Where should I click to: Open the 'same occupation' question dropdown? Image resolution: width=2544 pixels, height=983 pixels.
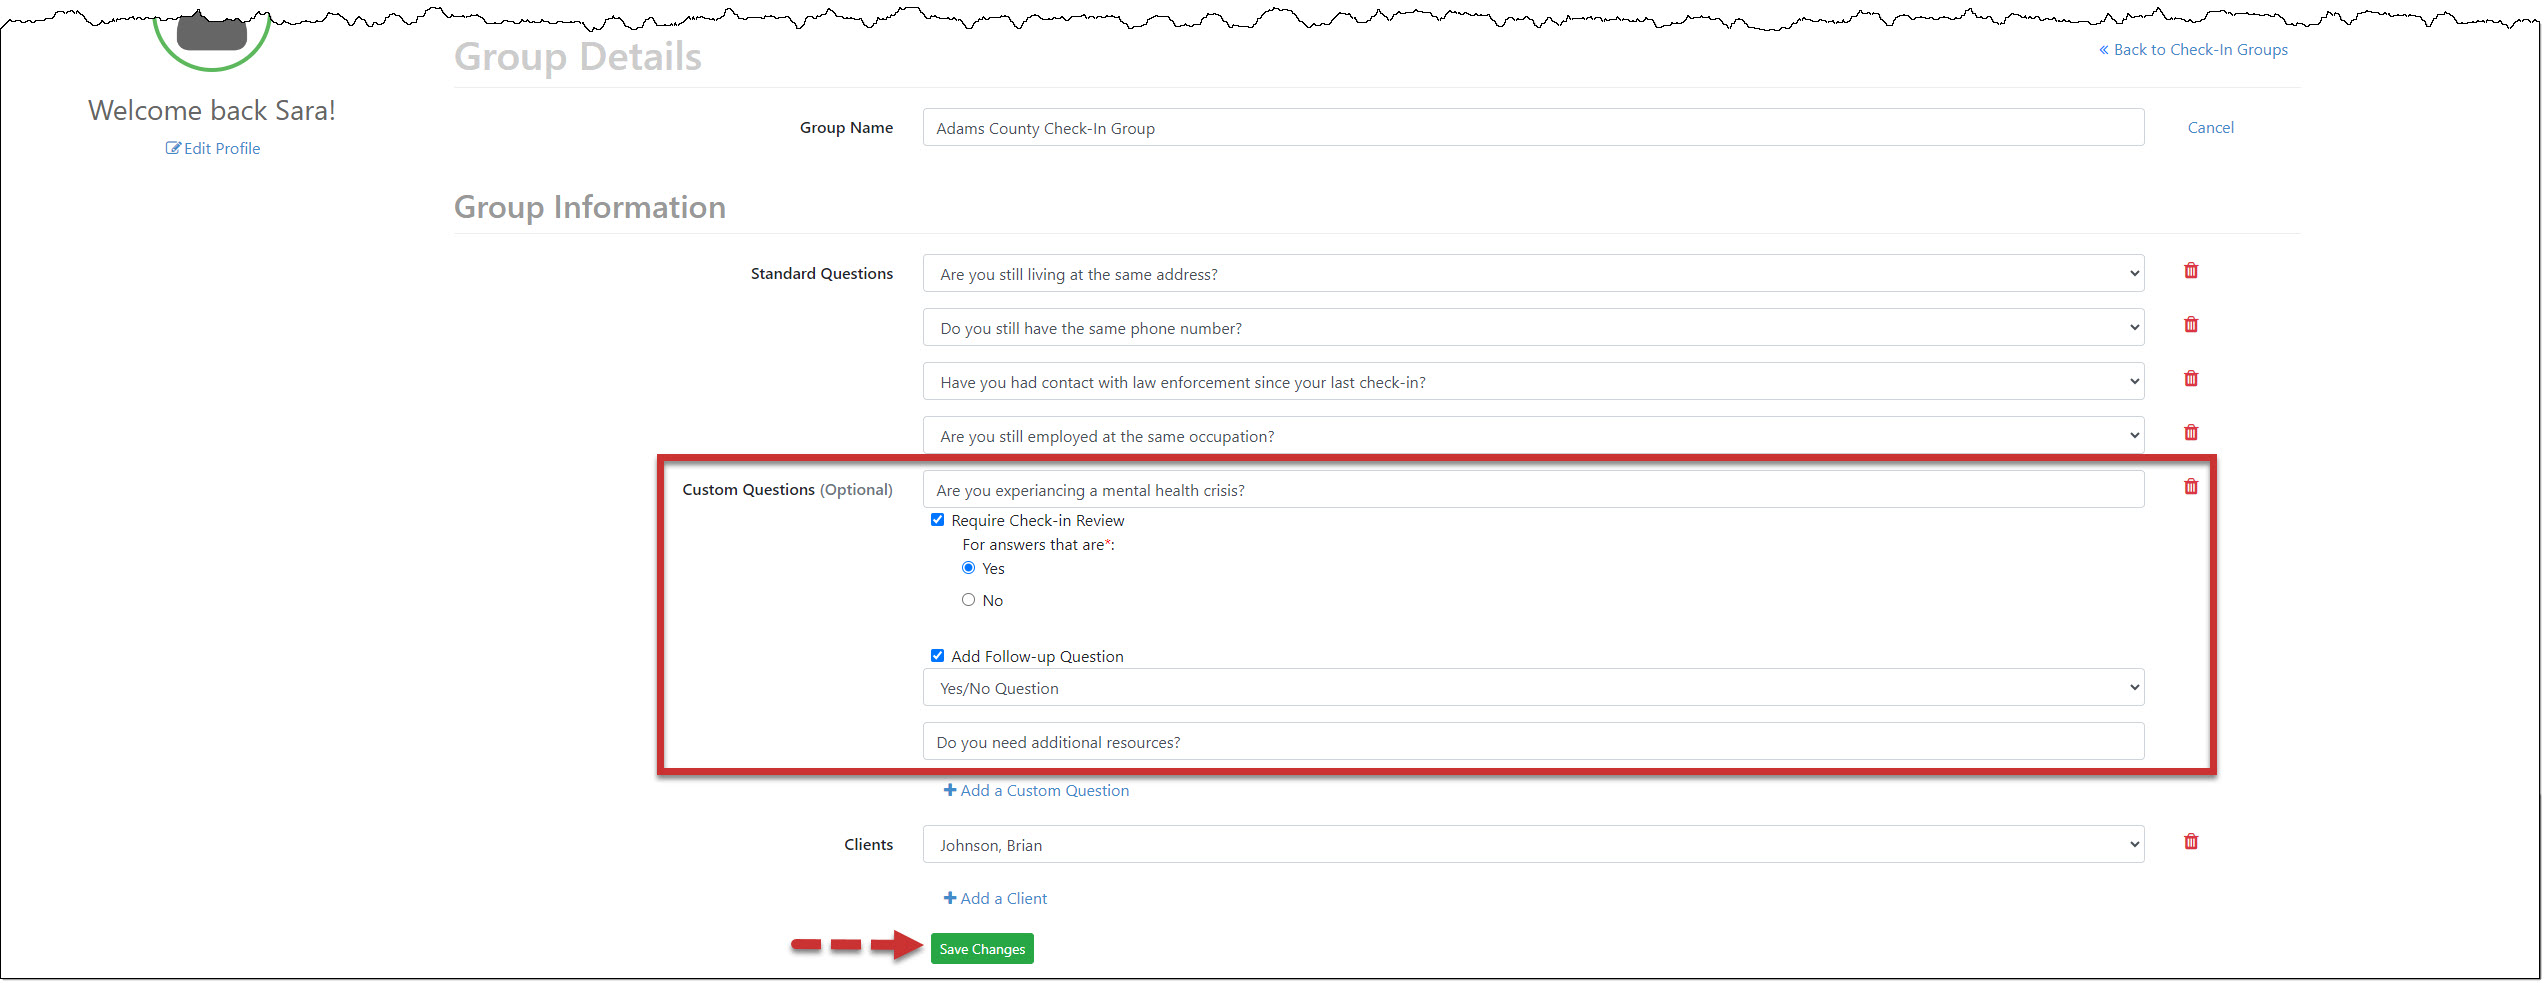pos(1532,436)
